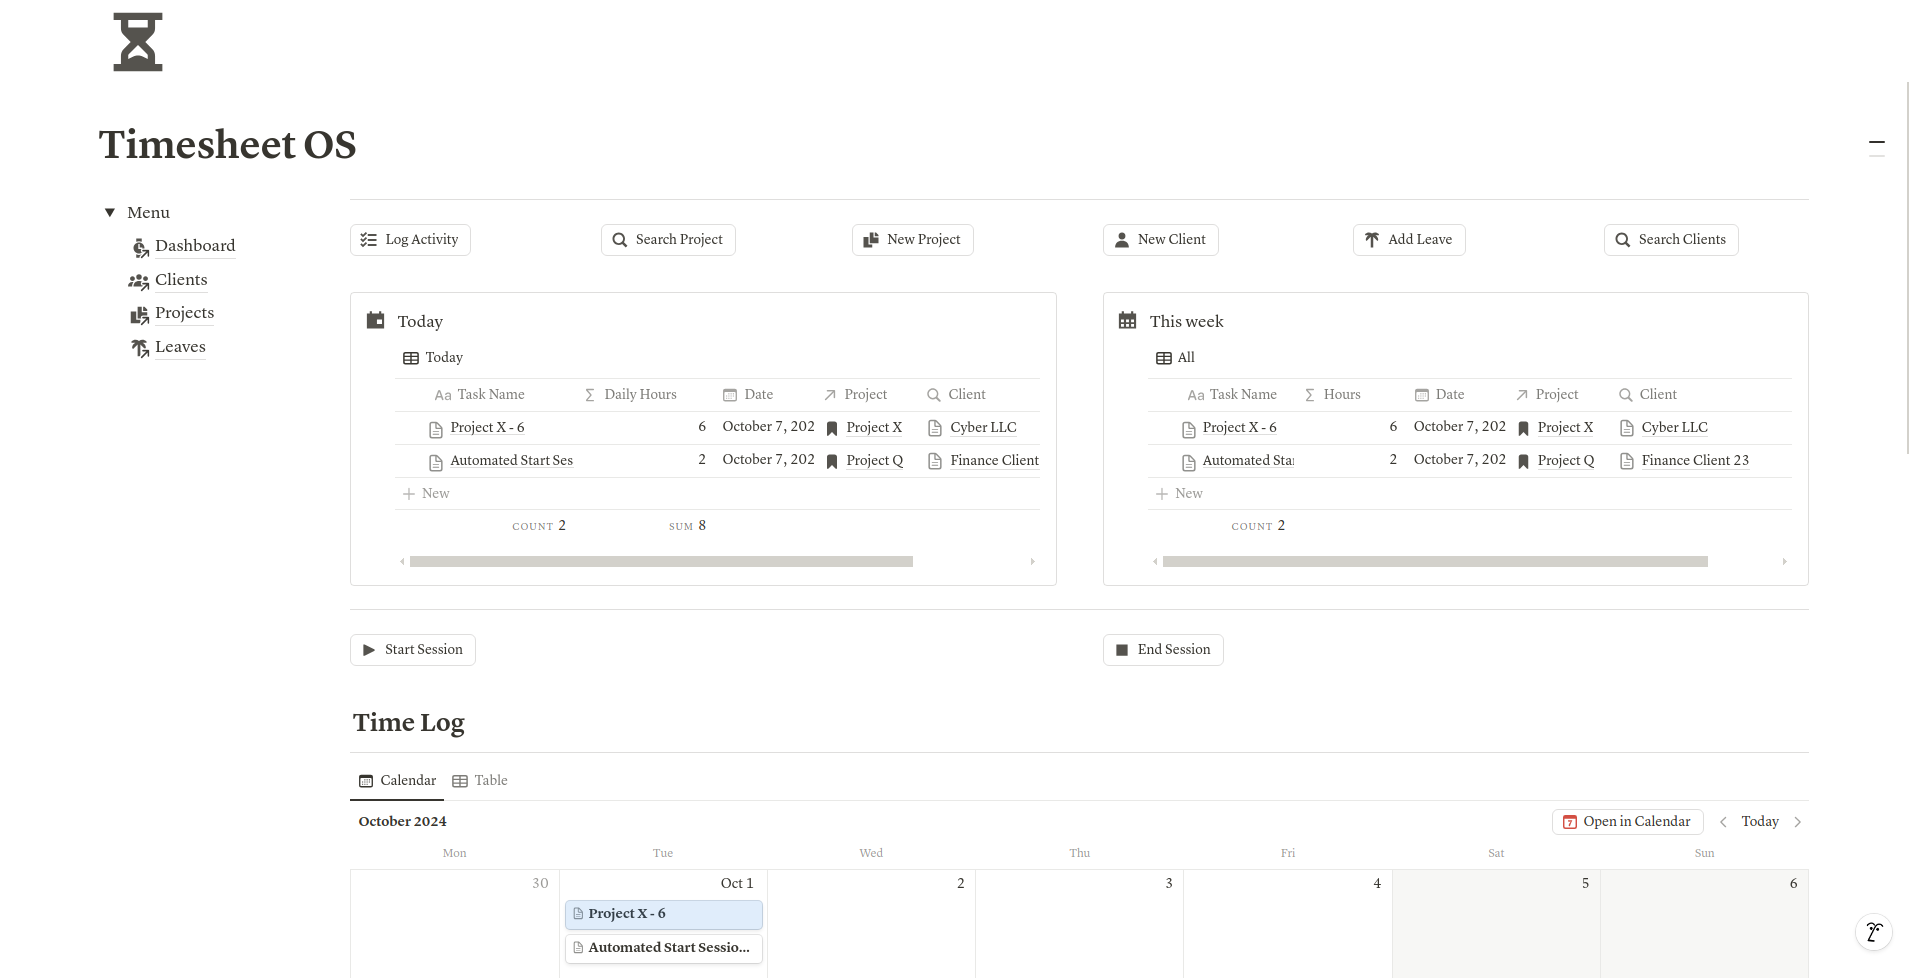
Task: Click the Projects icon in the menu
Action: click(x=139, y=315)
